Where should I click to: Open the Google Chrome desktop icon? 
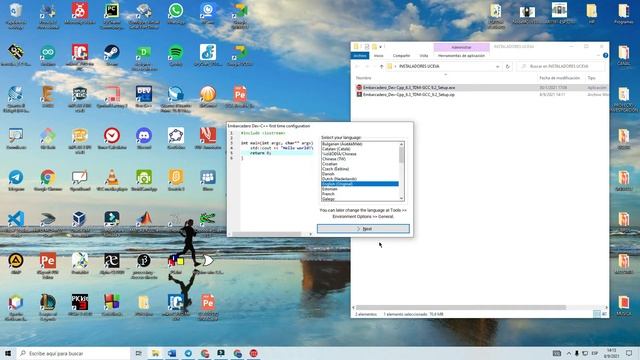48,180
